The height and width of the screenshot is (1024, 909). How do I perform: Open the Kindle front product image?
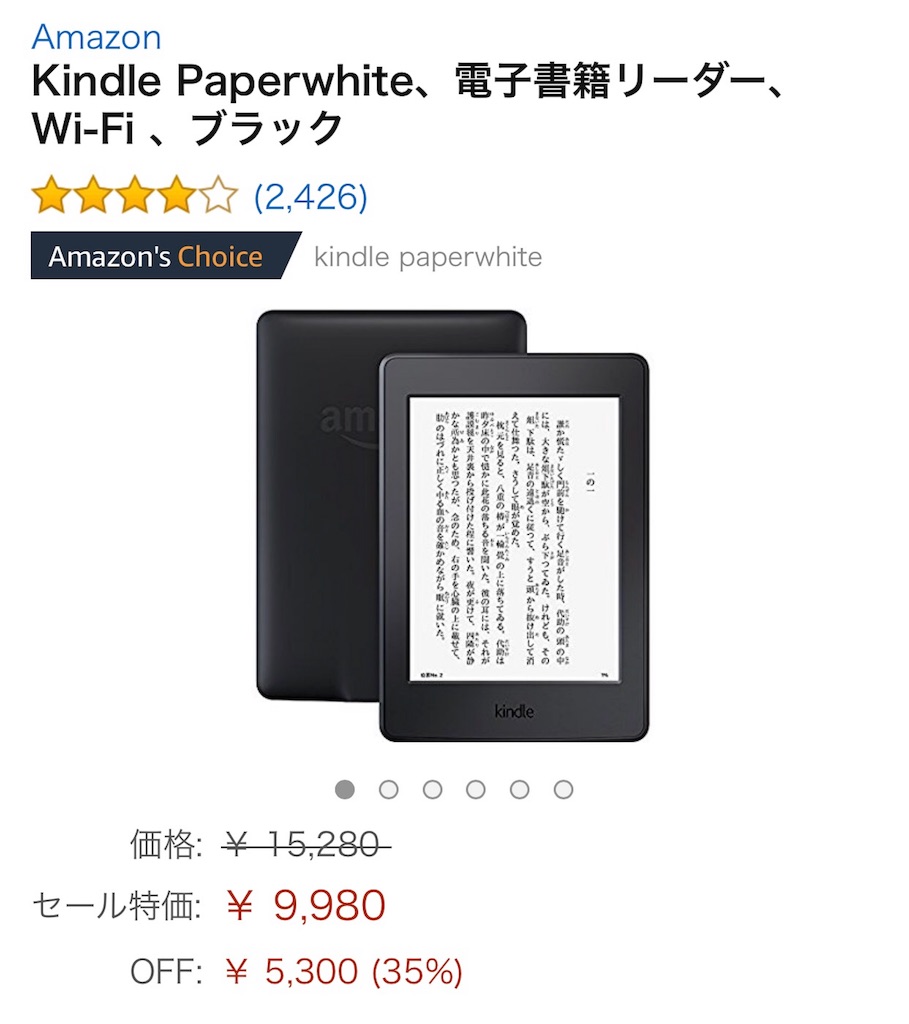[514, 547]
